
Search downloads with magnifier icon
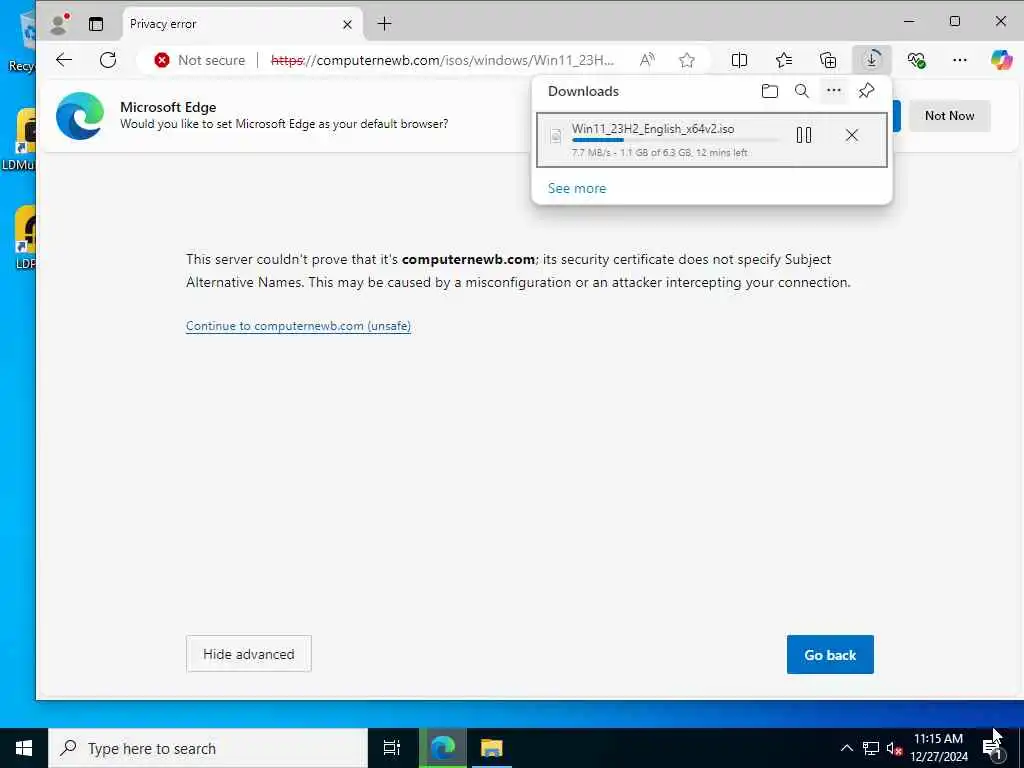click(x=802, y=91)
